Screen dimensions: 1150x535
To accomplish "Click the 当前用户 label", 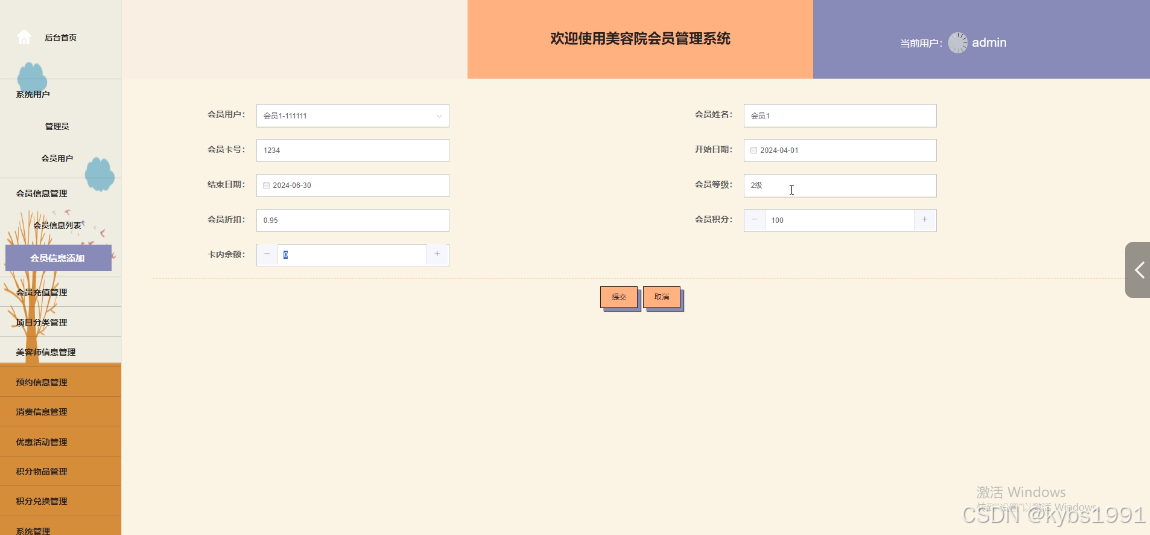I will [921, 43].
